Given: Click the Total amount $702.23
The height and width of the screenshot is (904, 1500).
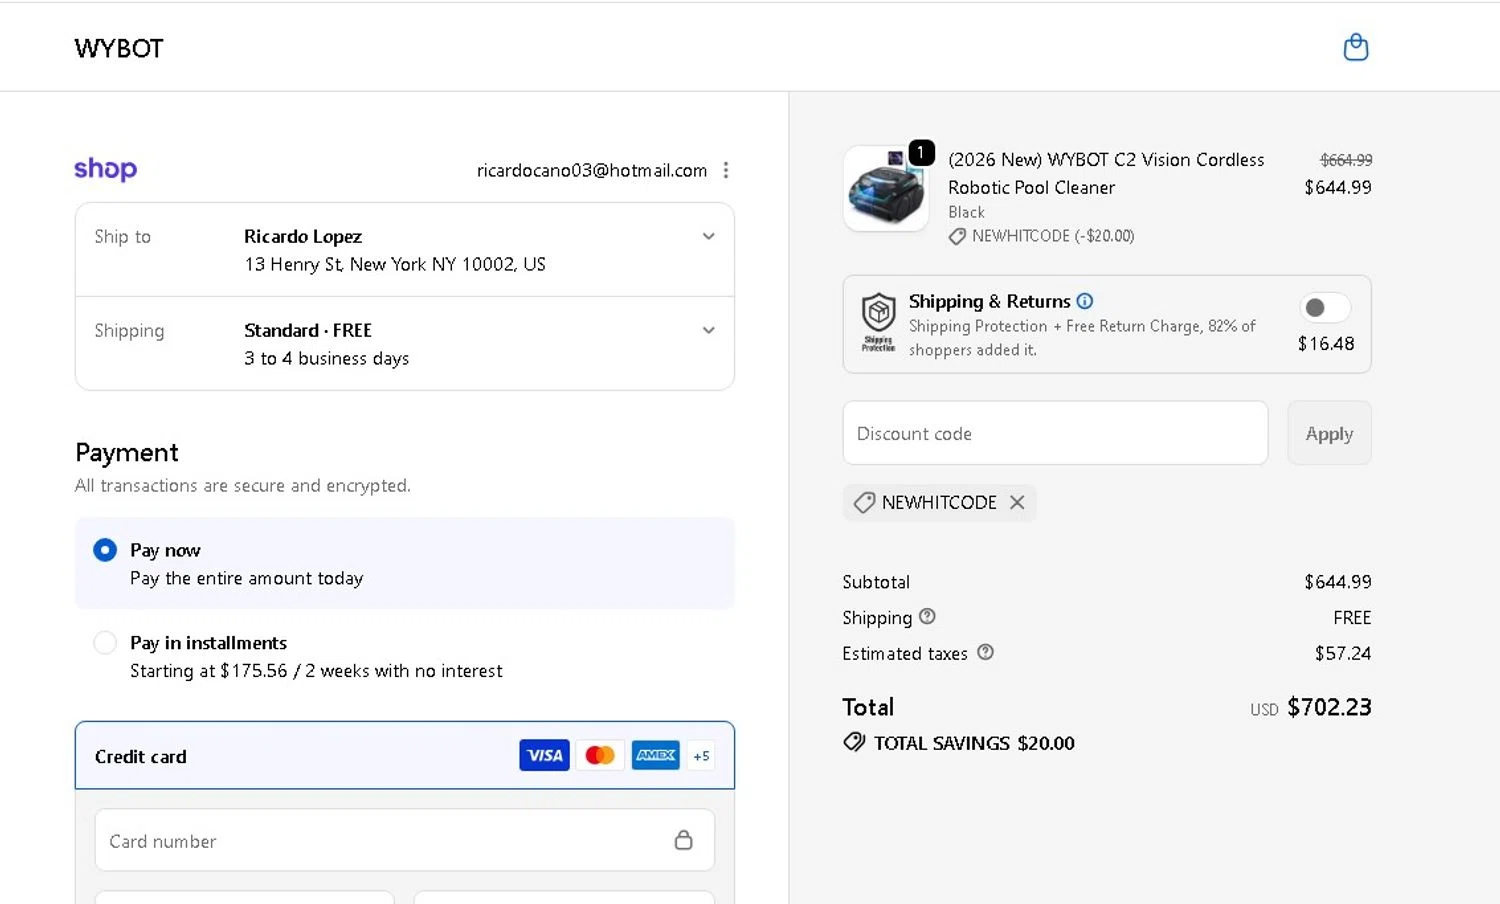Looking at the screenshot, I should [1329, 707].
